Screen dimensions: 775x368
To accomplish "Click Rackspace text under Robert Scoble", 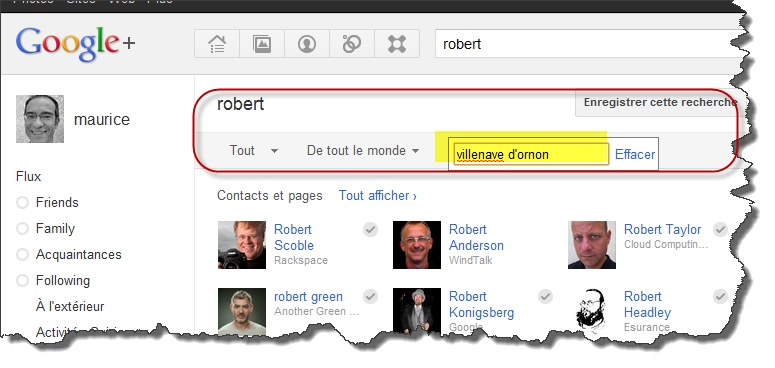I will (301, 260).
